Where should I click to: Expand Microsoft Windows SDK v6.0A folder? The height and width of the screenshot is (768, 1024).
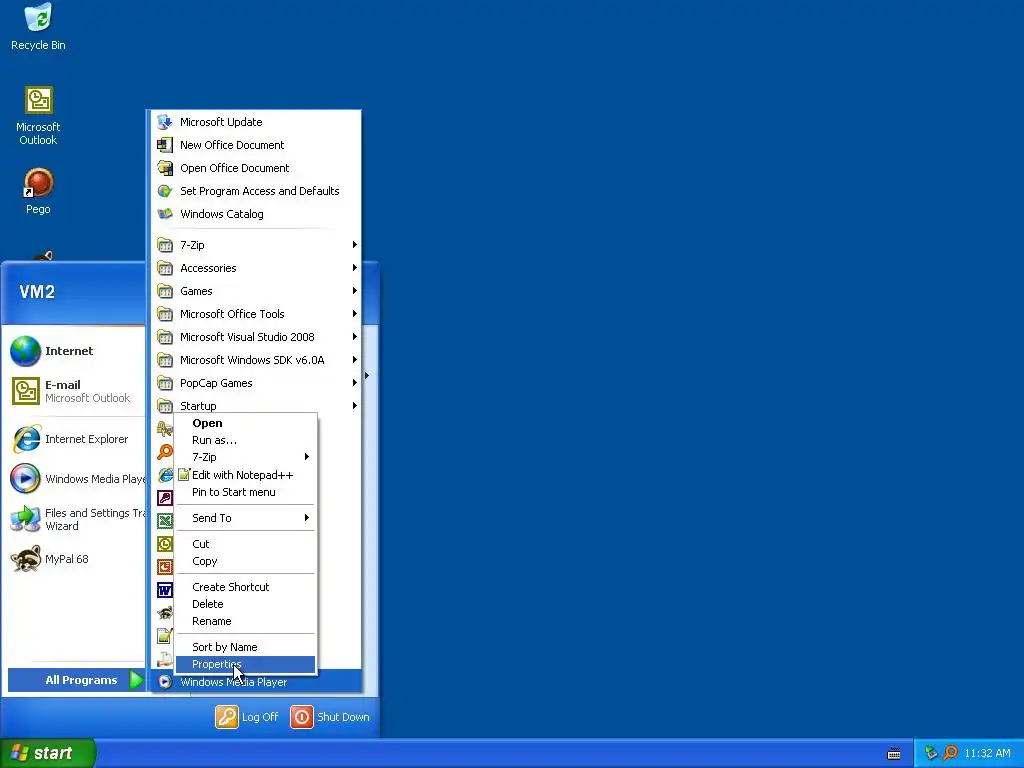click(255, 360)
